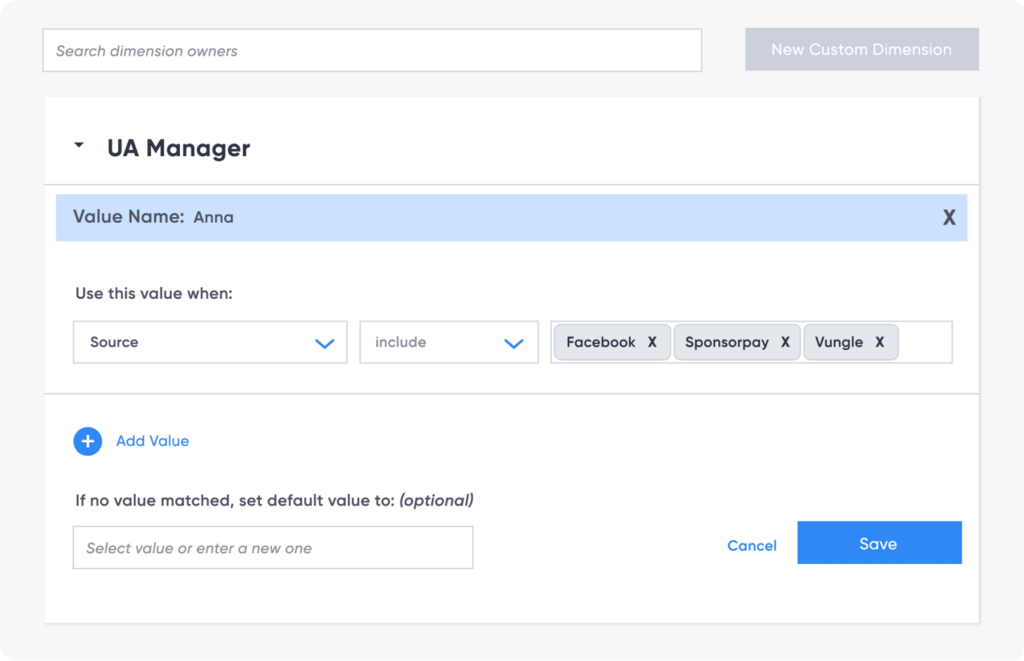Click the Save button
1024x661 pixels.
(x=878, y=542)
